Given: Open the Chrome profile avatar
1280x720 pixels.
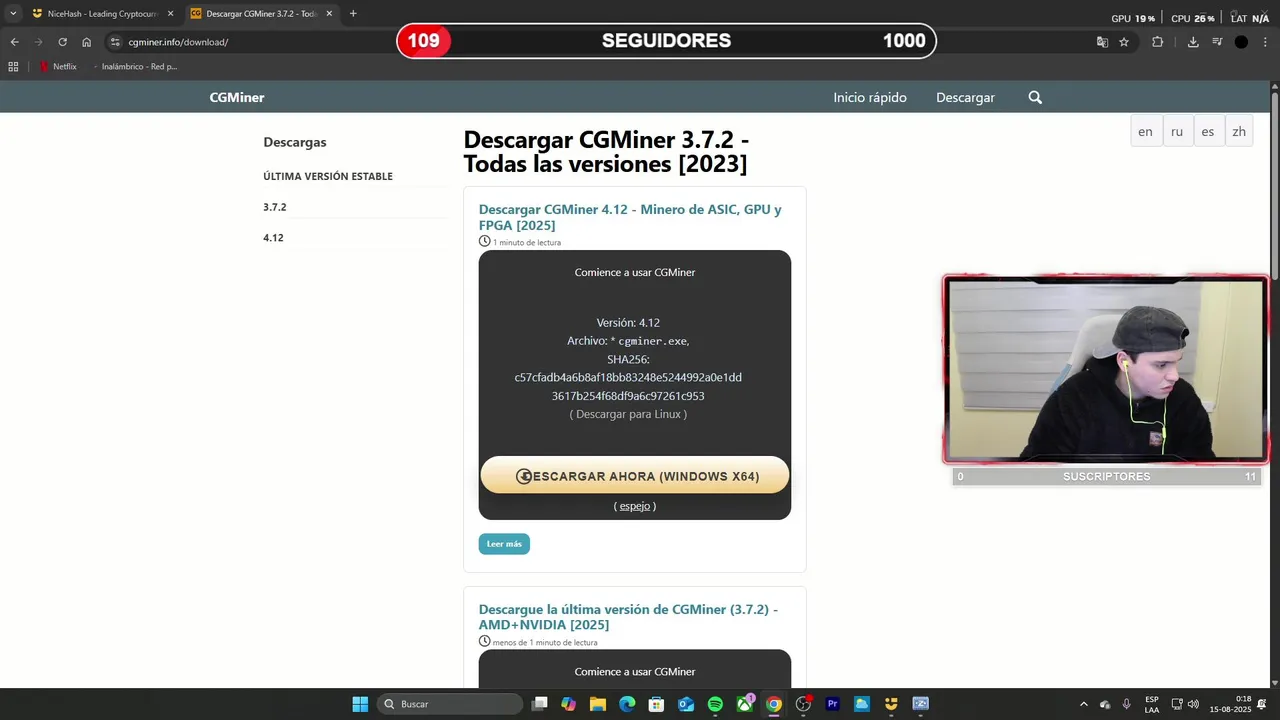Looking at the screenshot, I should [x=1241, y=42].
